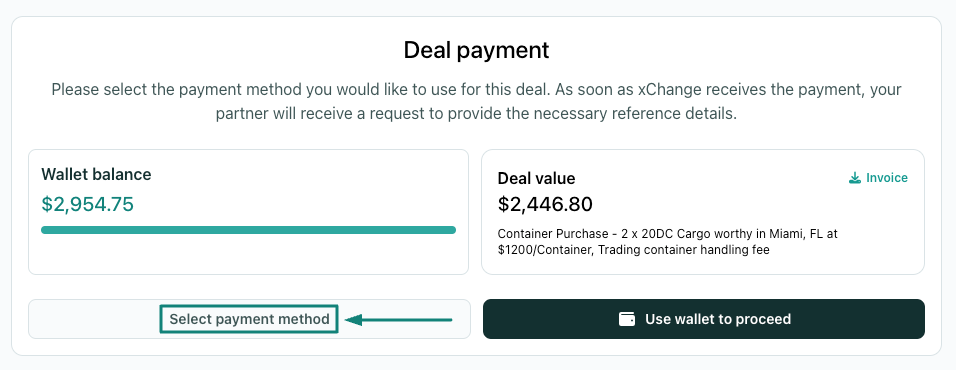This screenshot has height=370, width=956.
Task: Use wallet to proceed with payment
Action: pos(704,319)
